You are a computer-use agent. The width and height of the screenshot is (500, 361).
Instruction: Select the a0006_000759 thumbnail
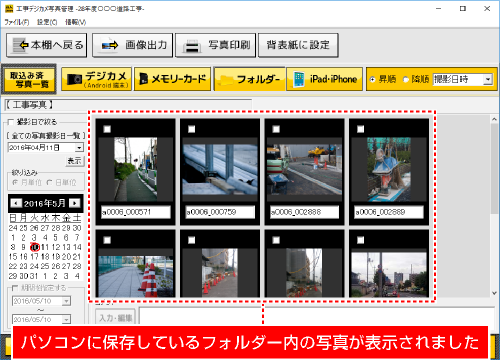(x=220, y=170)
